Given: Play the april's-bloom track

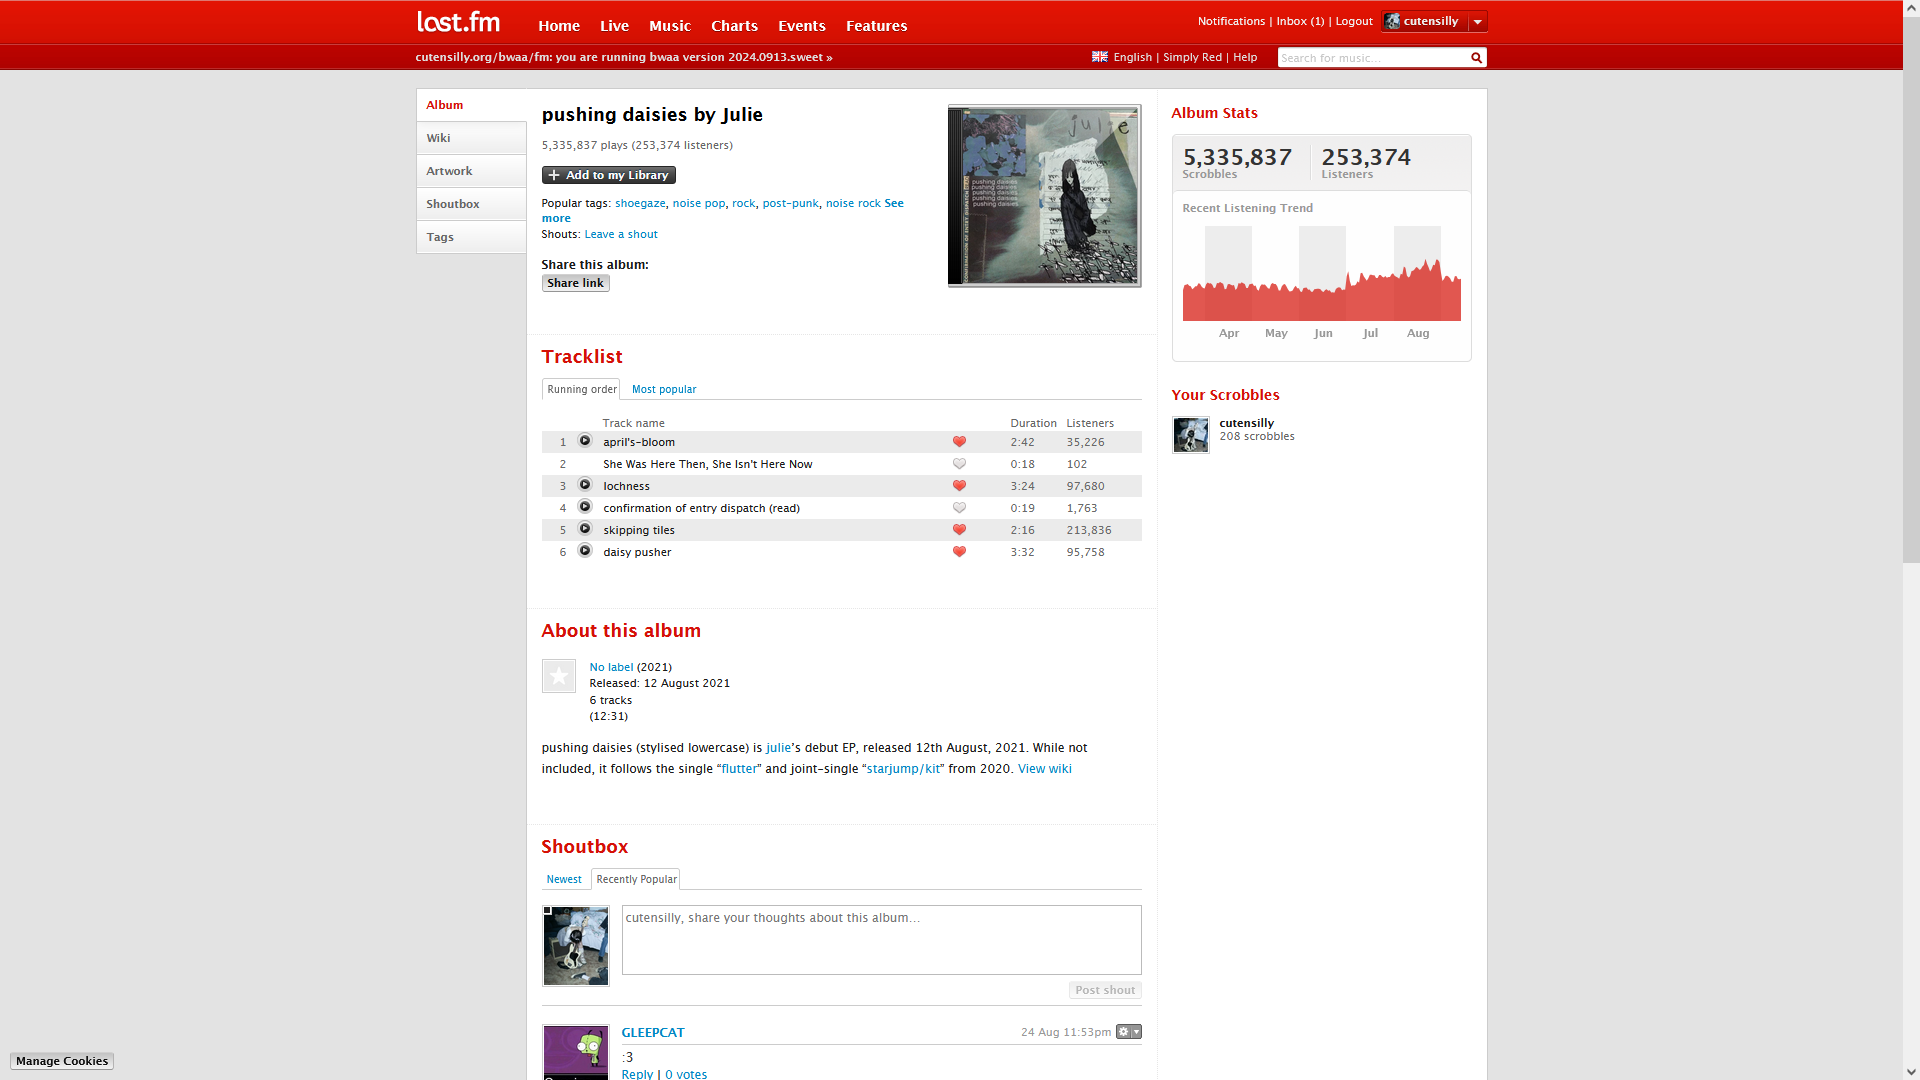Looking at the screenshot, I should (x=585, y=441).
